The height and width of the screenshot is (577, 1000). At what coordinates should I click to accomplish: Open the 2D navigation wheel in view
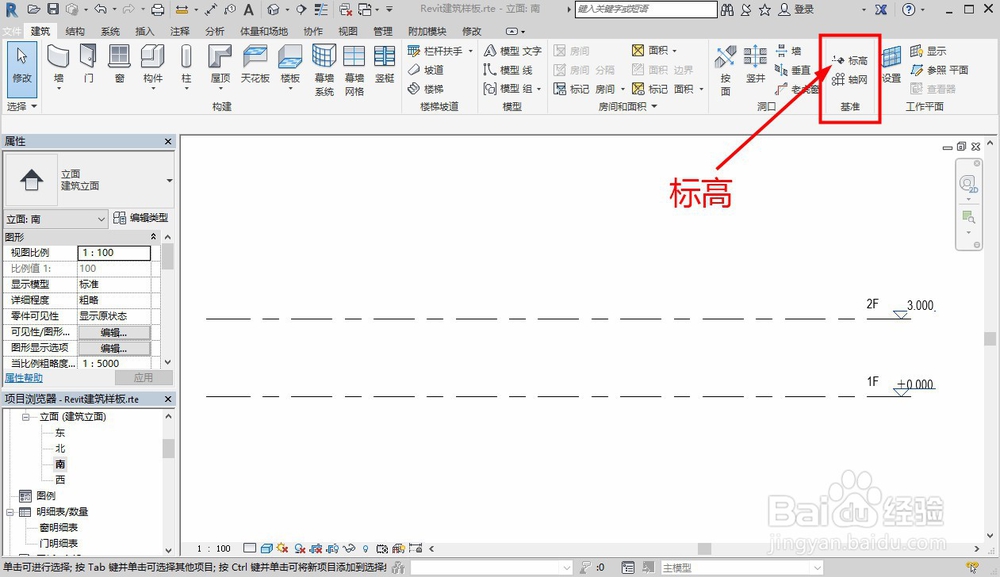tap(968, 184)
